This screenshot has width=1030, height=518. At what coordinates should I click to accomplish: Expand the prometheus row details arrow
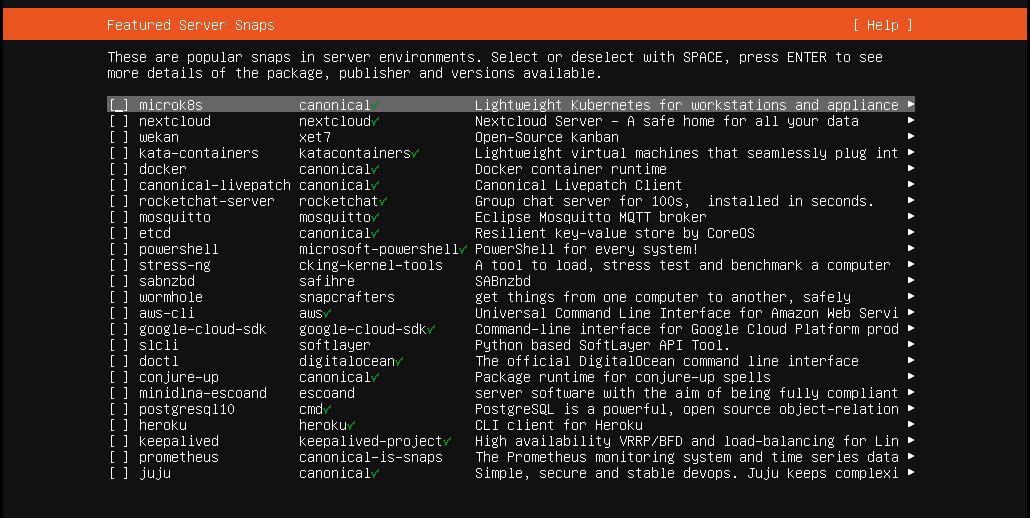(x=910, y=456)
